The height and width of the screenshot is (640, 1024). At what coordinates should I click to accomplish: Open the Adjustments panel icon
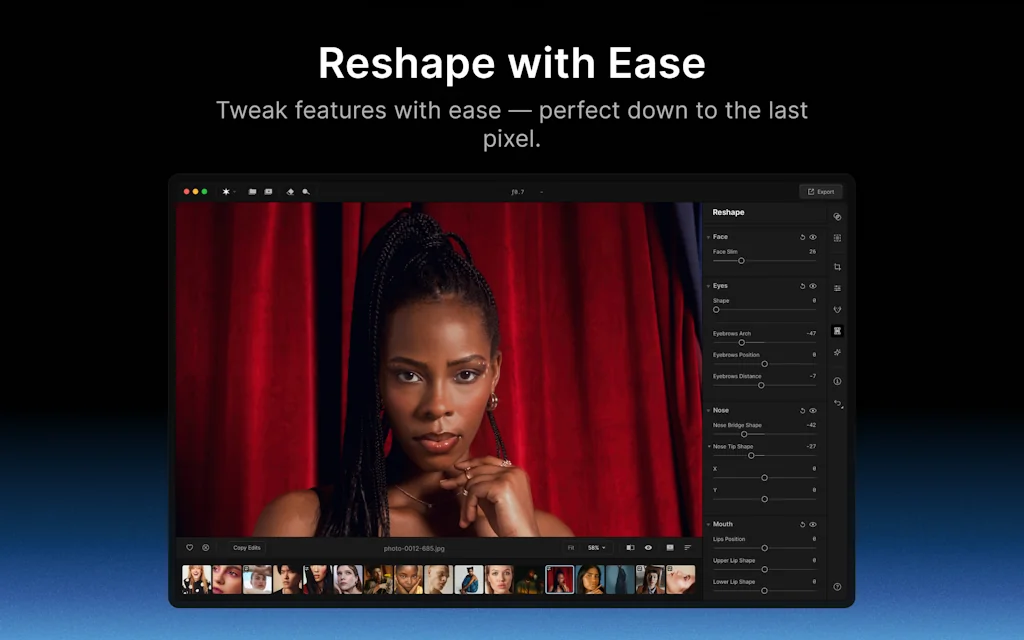[838, 288]
